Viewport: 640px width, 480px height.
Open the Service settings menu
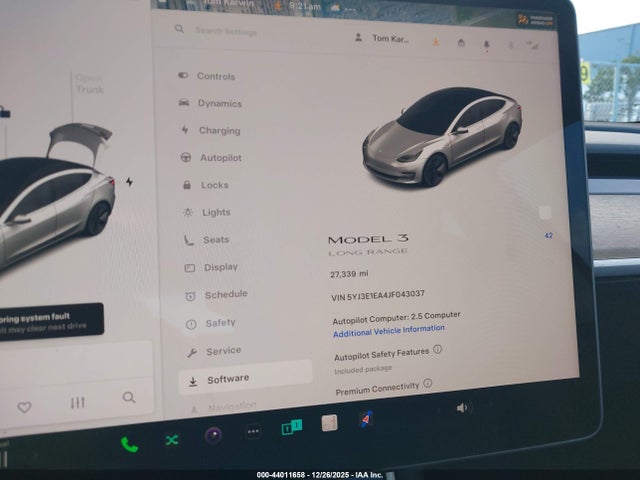click(x=214, y=351)
